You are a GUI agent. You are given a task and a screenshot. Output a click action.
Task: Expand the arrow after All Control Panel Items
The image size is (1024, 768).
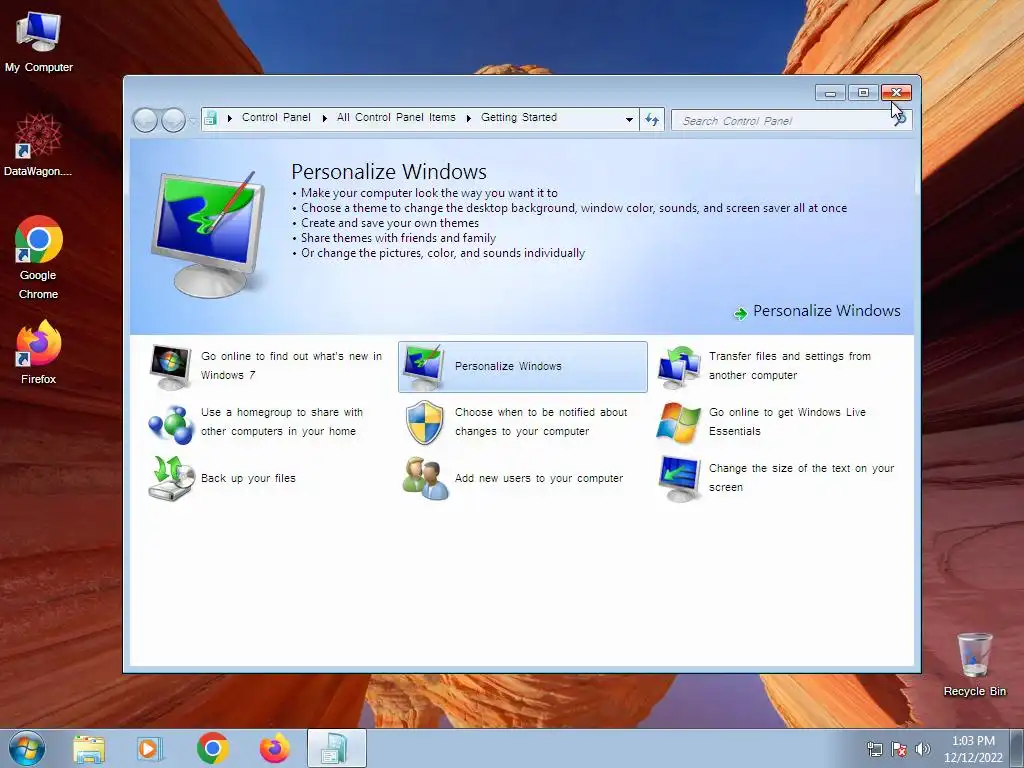(x=469, y=118)
